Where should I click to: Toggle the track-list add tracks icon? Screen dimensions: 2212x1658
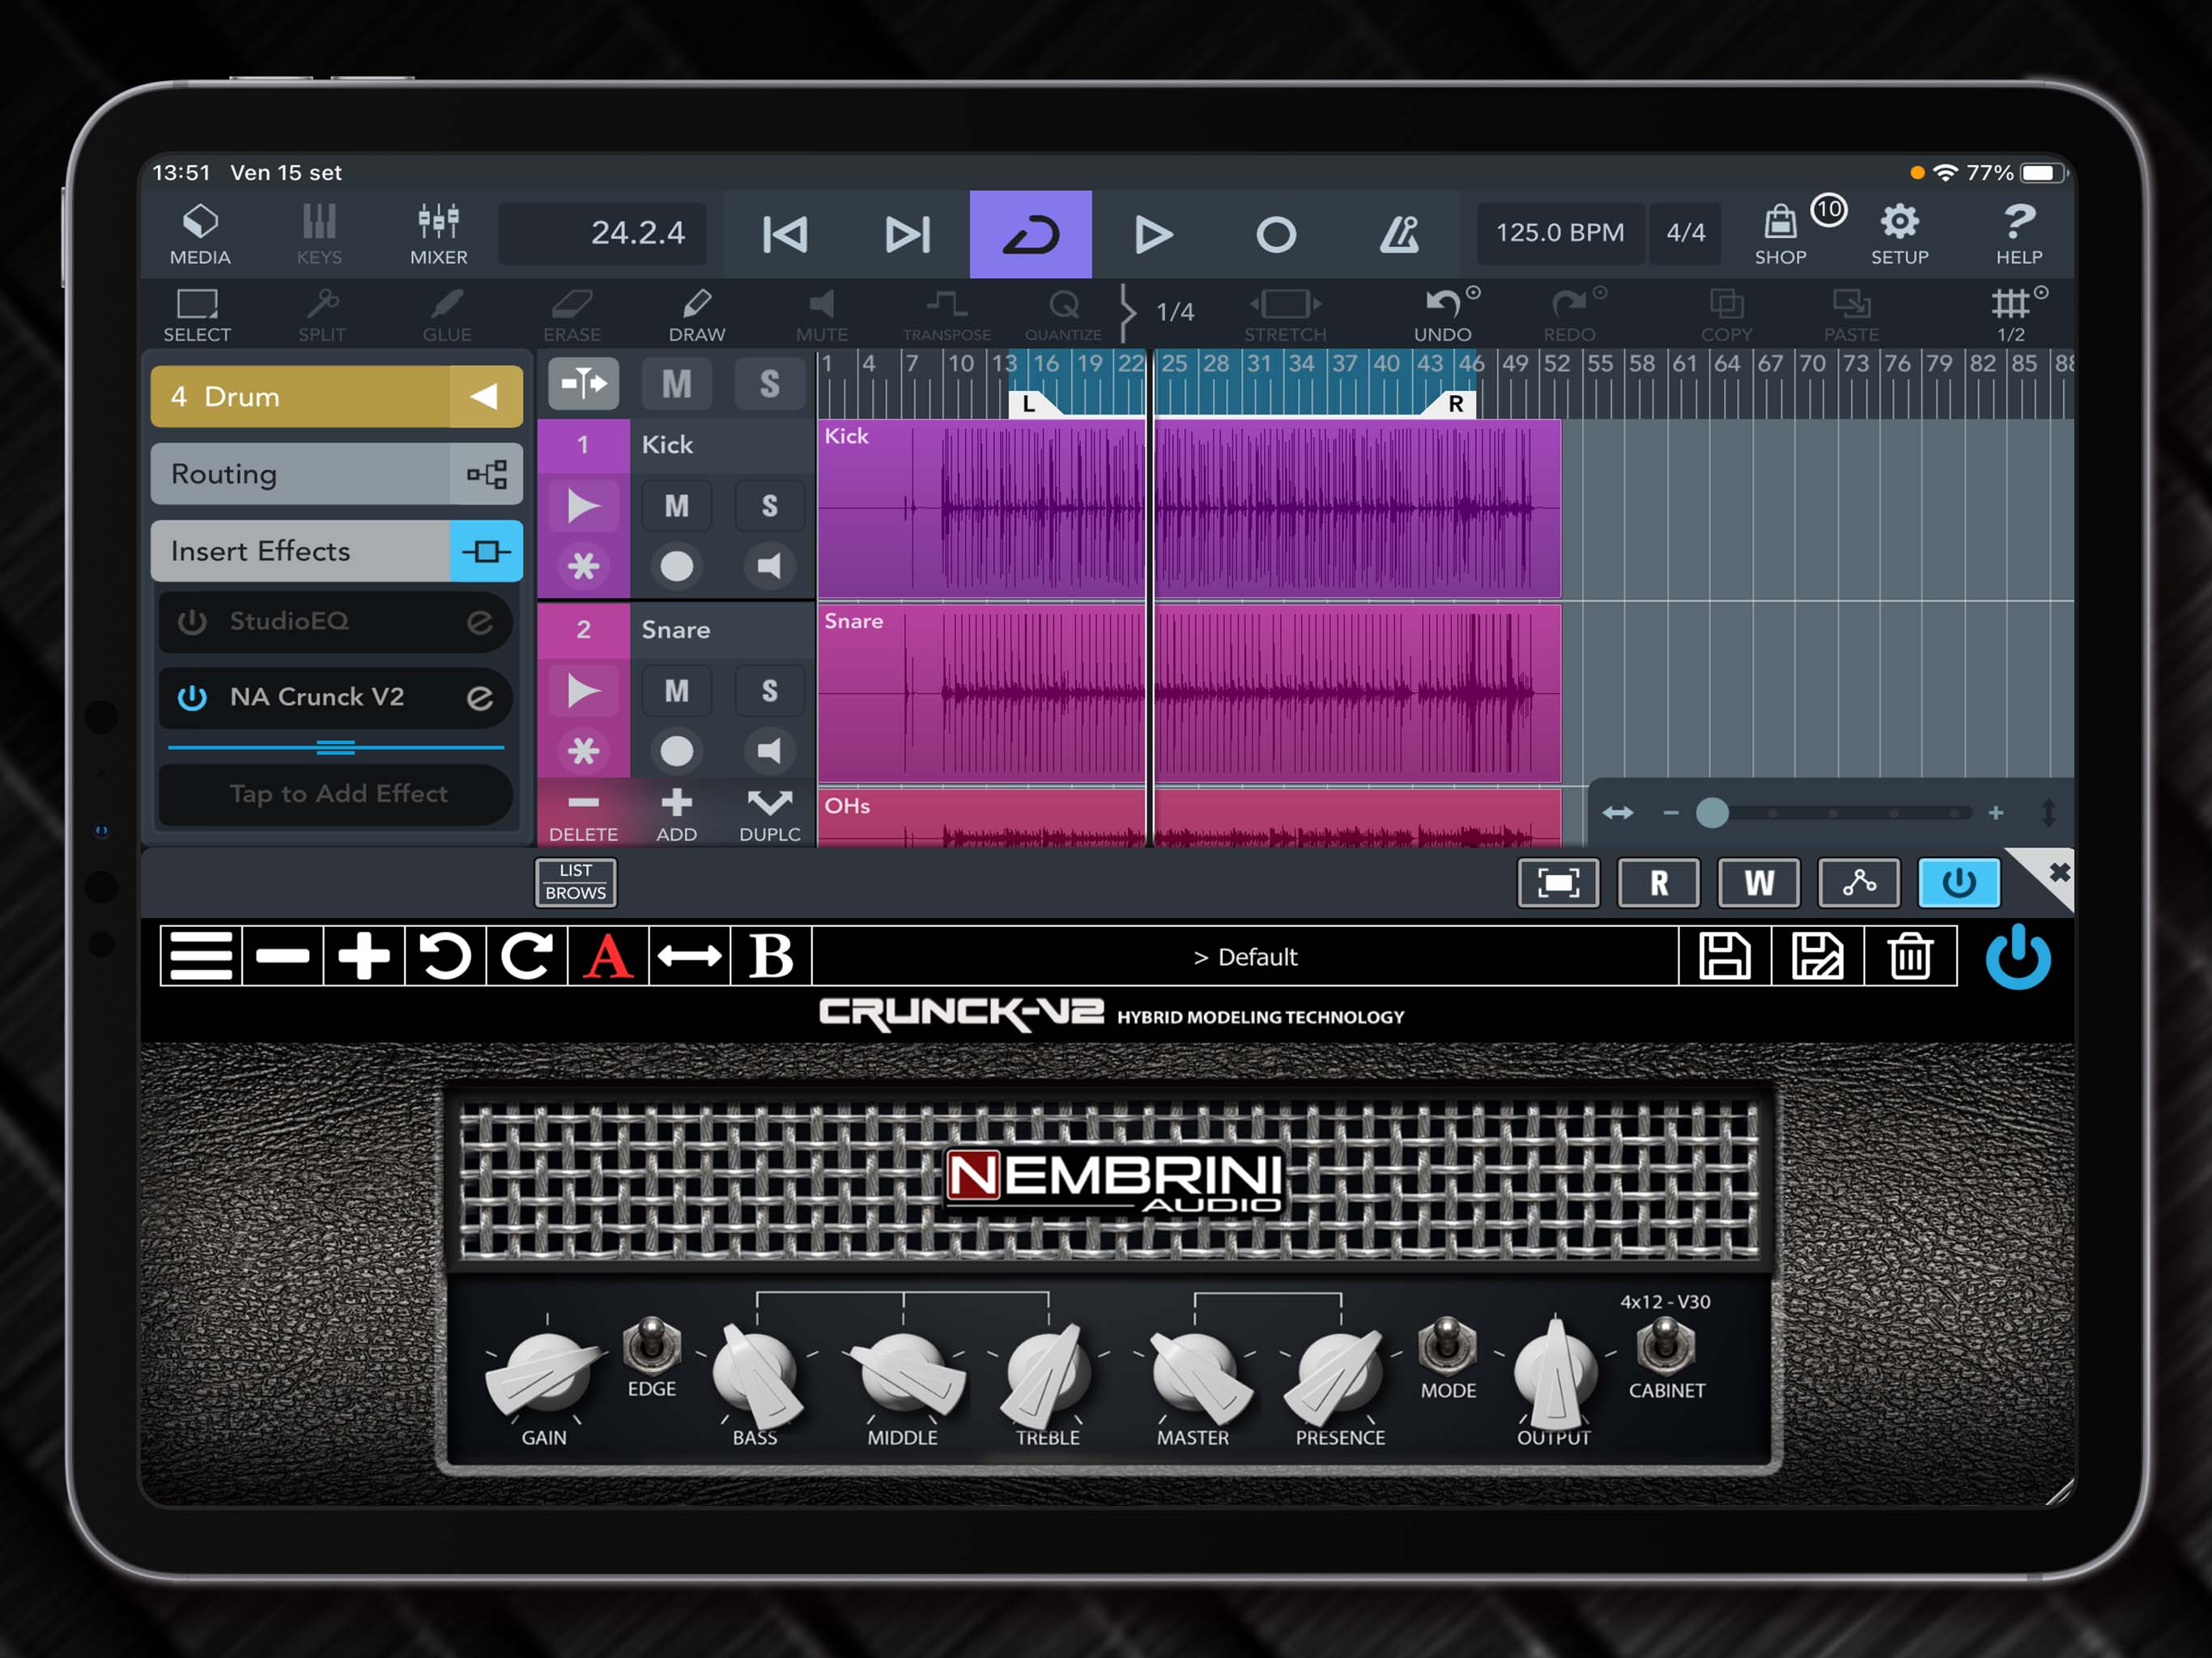(x=584, y=383)
